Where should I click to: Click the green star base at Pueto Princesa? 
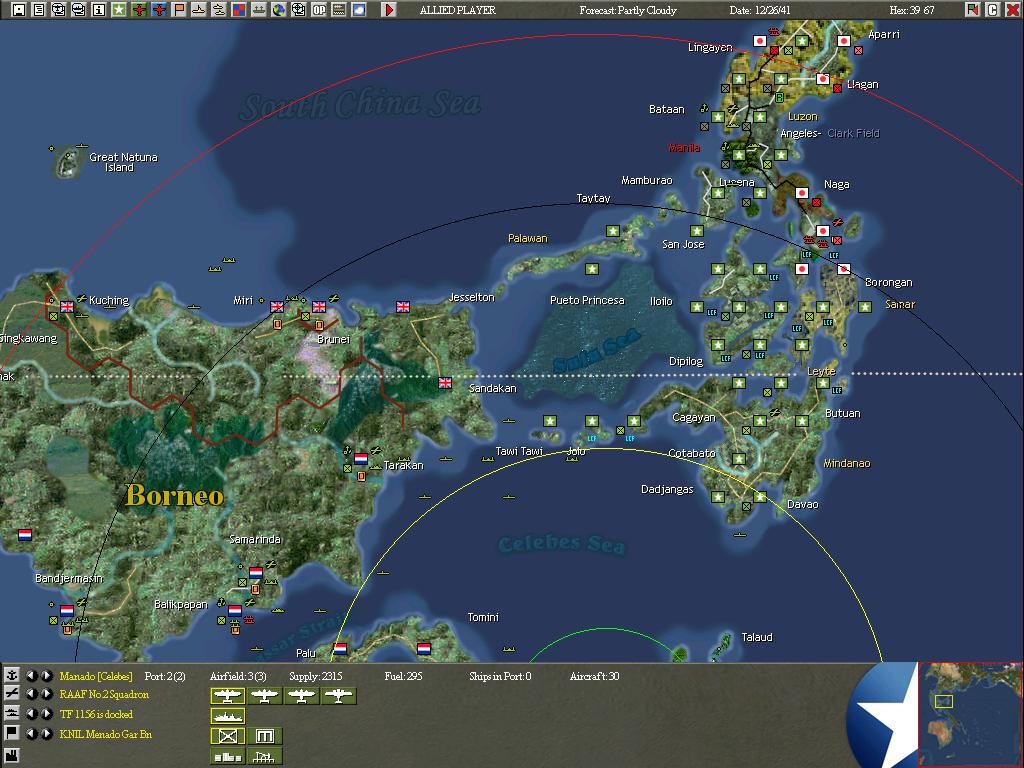click(x=592, y=269)
